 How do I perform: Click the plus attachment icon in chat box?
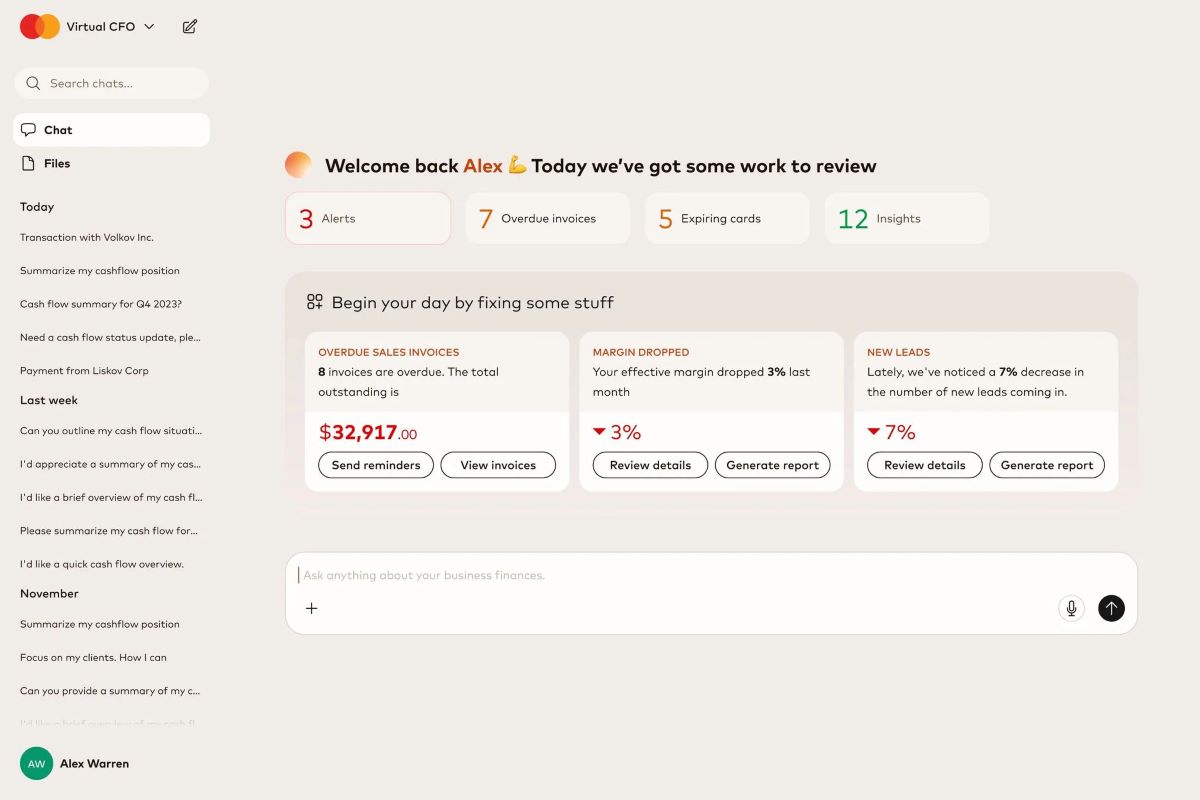click(311, 608)
